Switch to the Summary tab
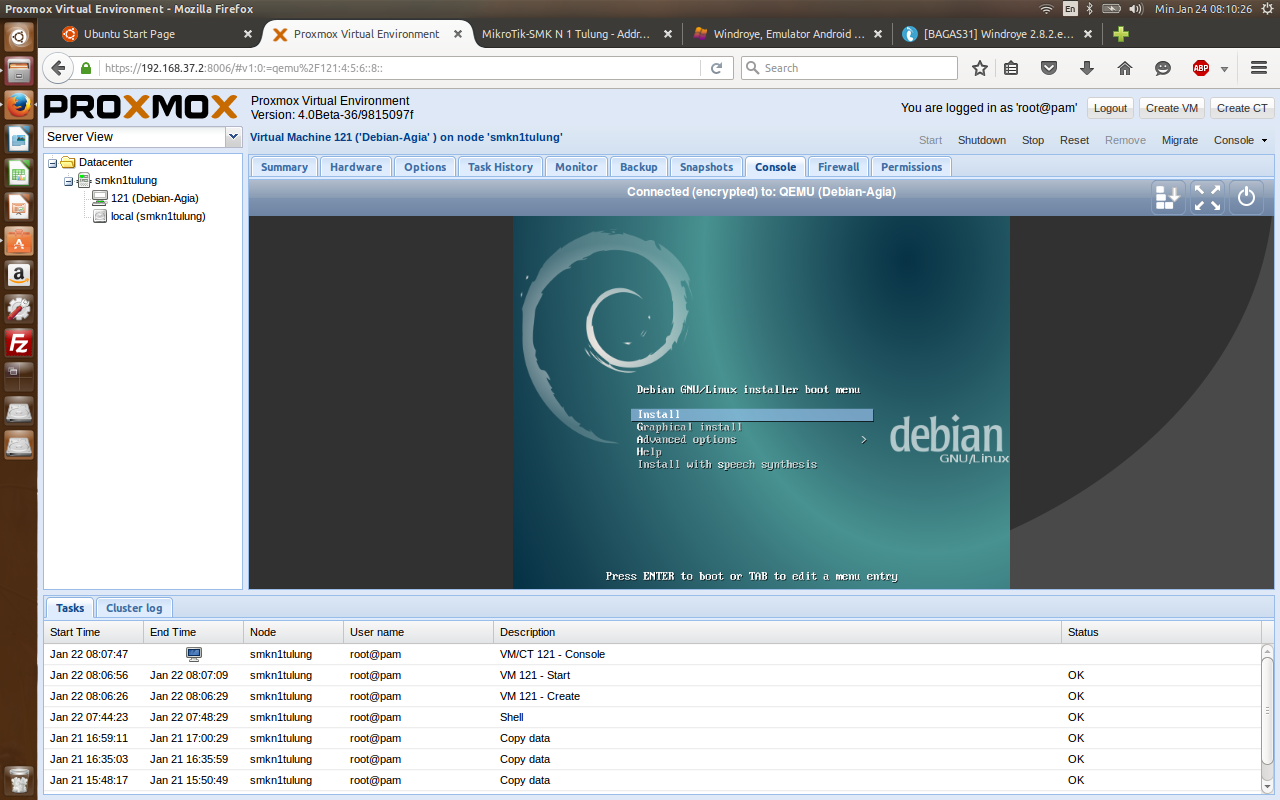 (284, 167)
